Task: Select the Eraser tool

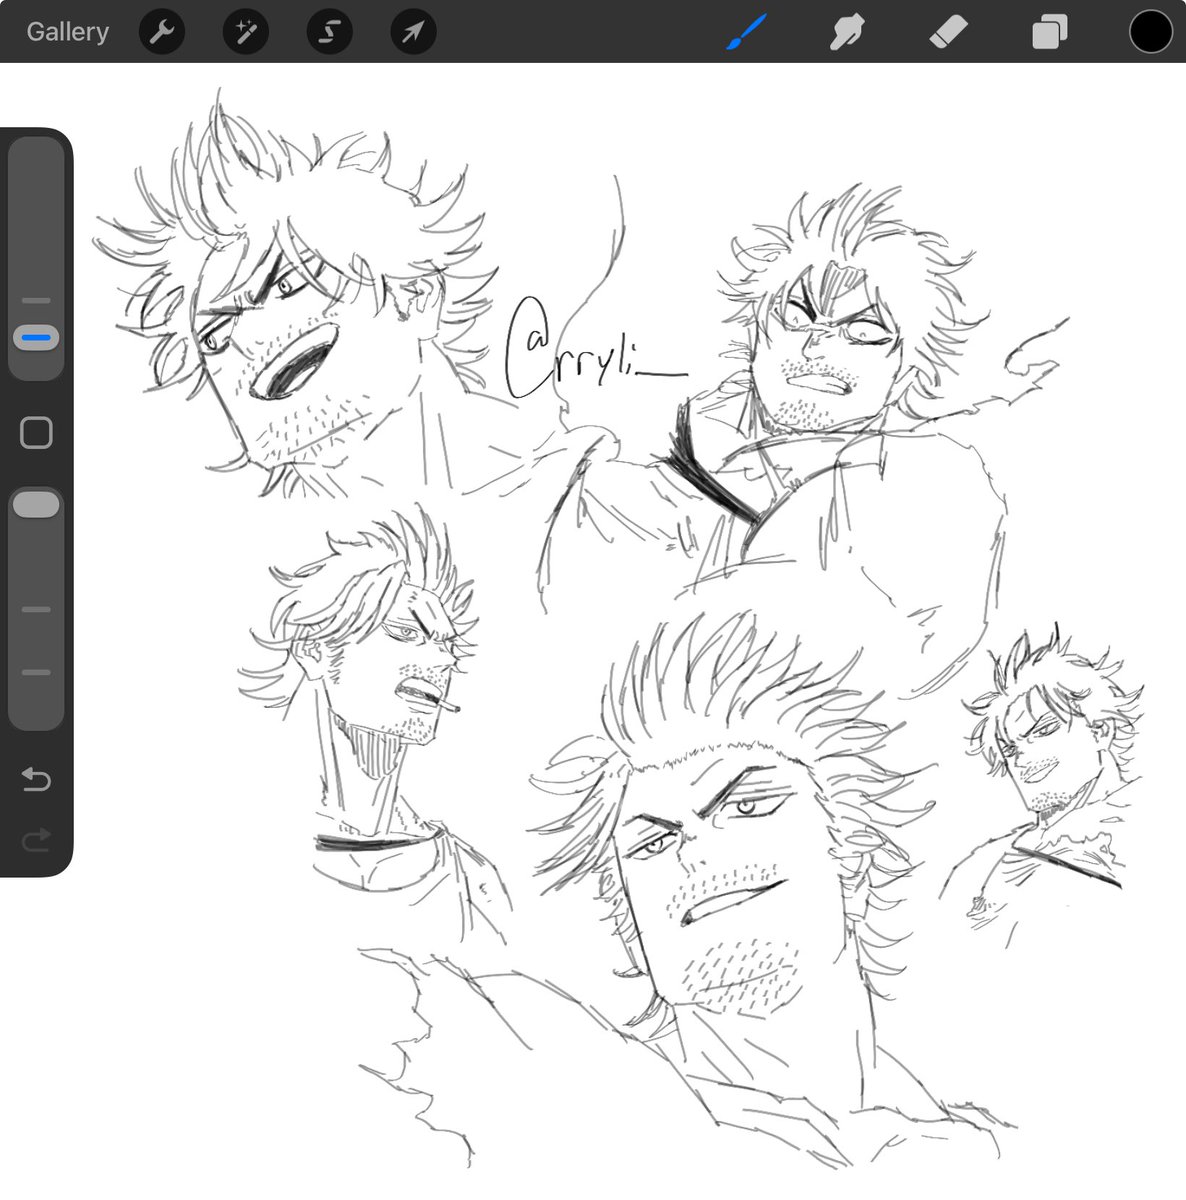Action: (948, 32)
